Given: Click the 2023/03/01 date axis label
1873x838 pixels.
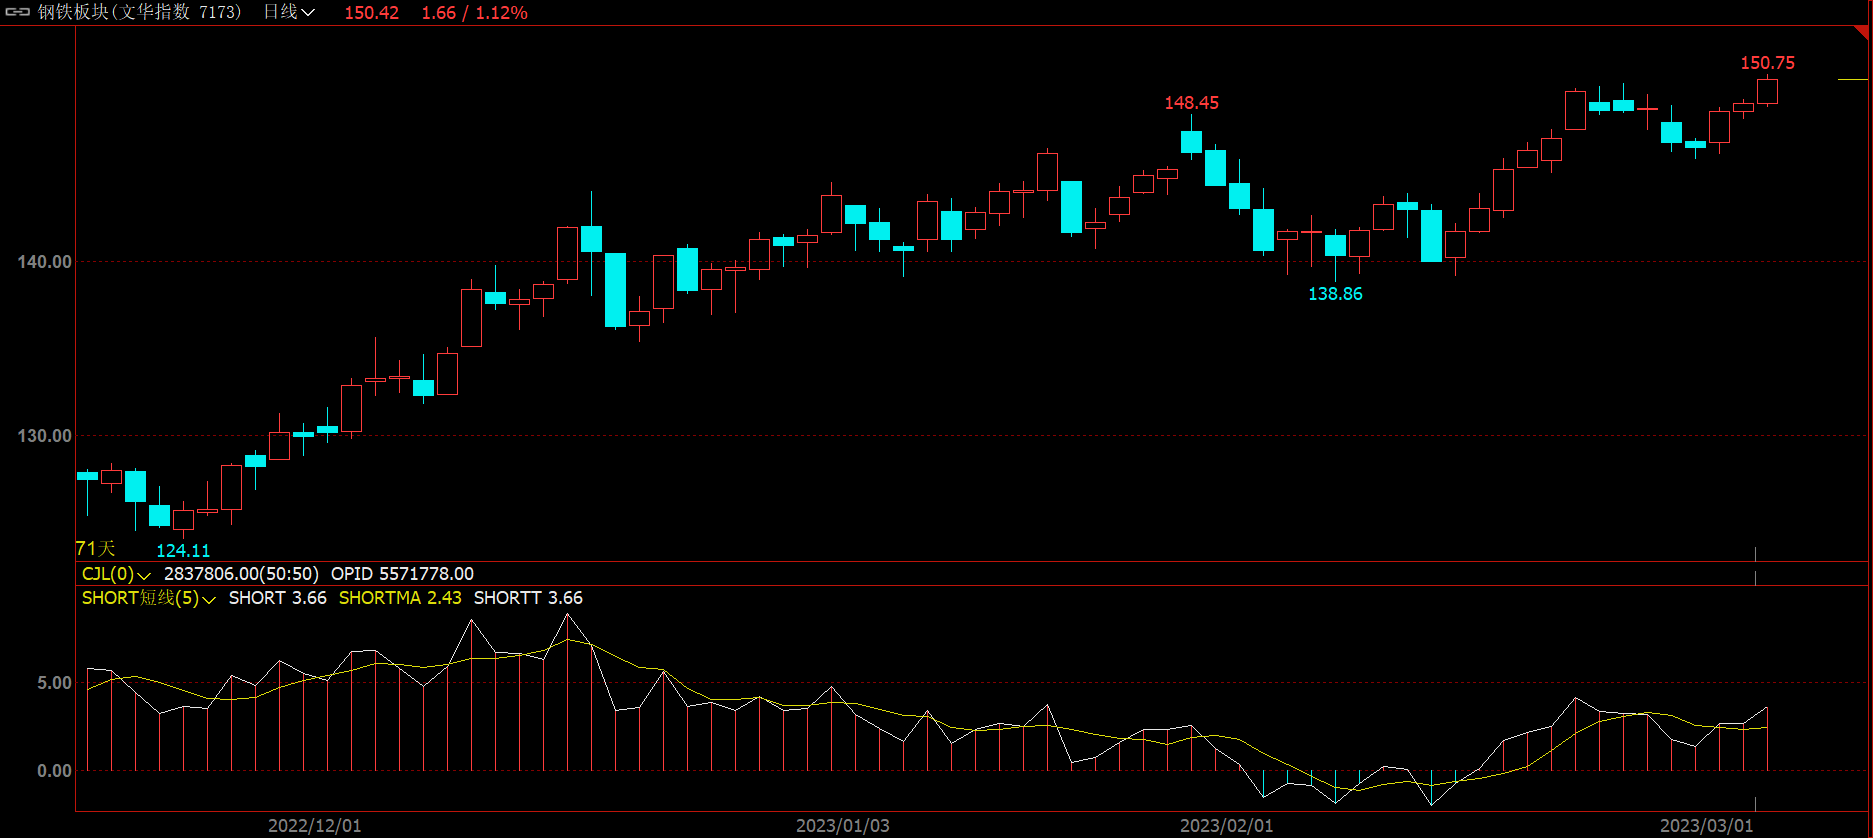Looking at the screenshot, I should point(1706,826).
